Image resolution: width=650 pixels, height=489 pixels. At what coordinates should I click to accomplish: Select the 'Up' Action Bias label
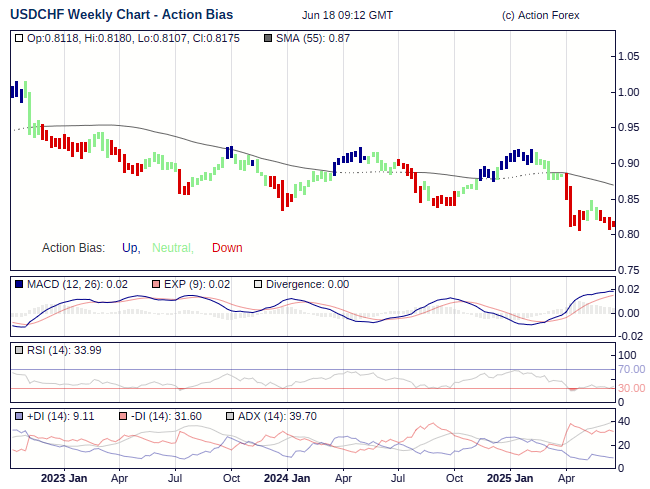(x=130, y=248)
